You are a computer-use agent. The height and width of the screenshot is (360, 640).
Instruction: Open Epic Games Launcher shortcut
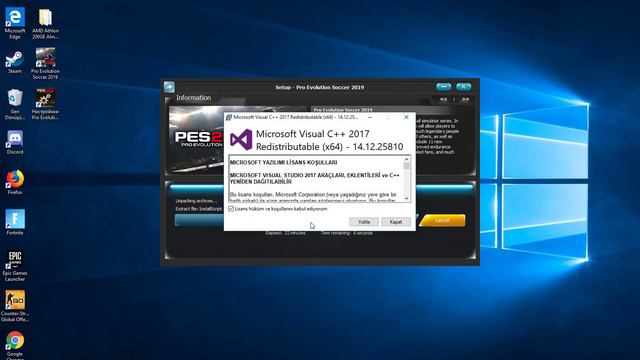(15, 265)
